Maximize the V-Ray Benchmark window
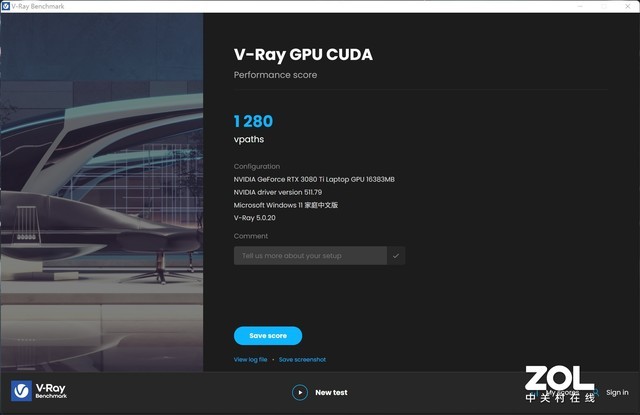 604,7
